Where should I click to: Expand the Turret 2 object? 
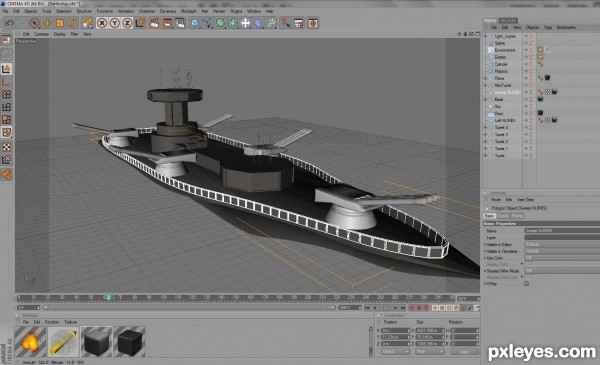pyautogui.click(x=486, y=141)
